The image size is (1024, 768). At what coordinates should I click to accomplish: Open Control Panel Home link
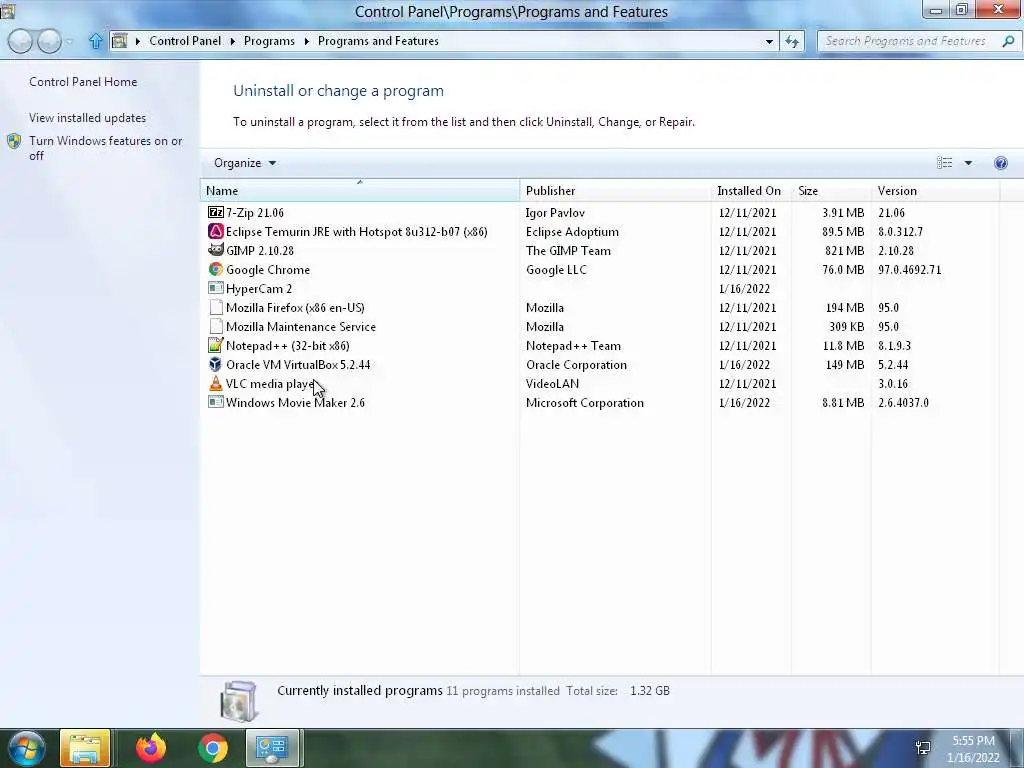click(x=83, y=82)
